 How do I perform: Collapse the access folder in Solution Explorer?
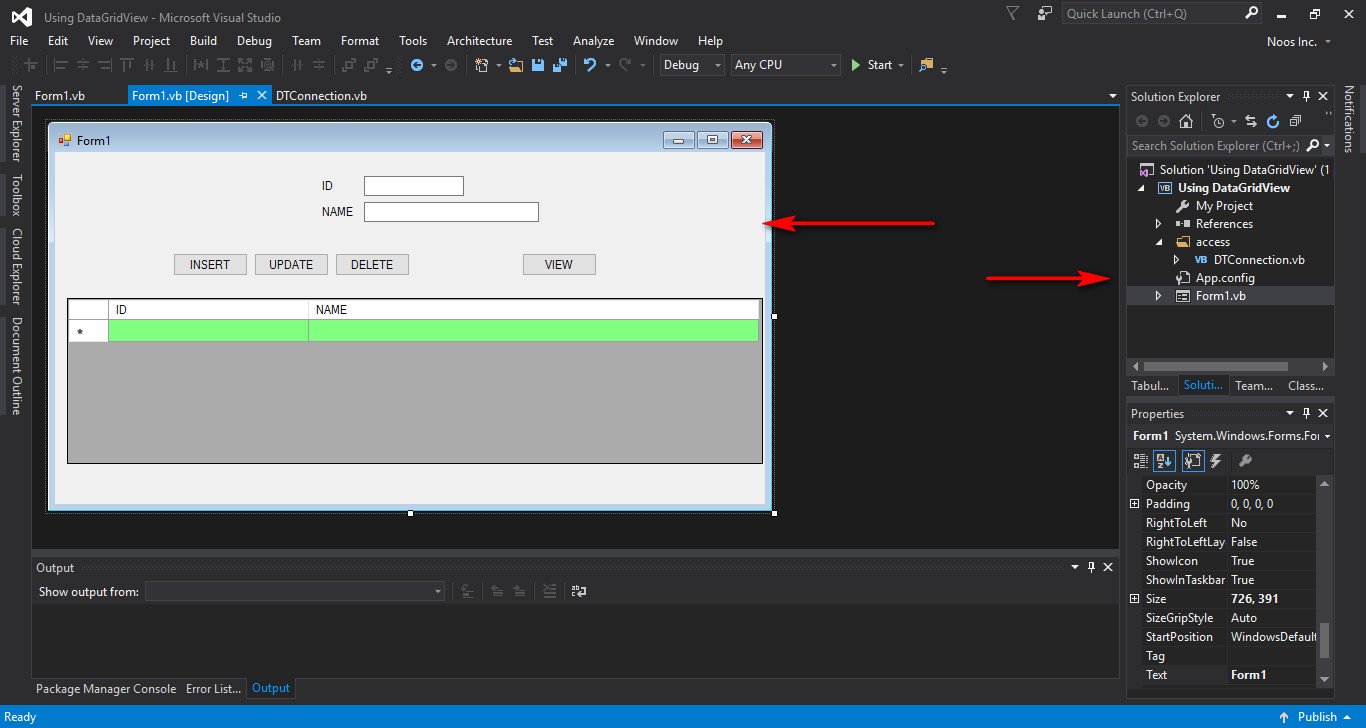(x=1157, y=241)
